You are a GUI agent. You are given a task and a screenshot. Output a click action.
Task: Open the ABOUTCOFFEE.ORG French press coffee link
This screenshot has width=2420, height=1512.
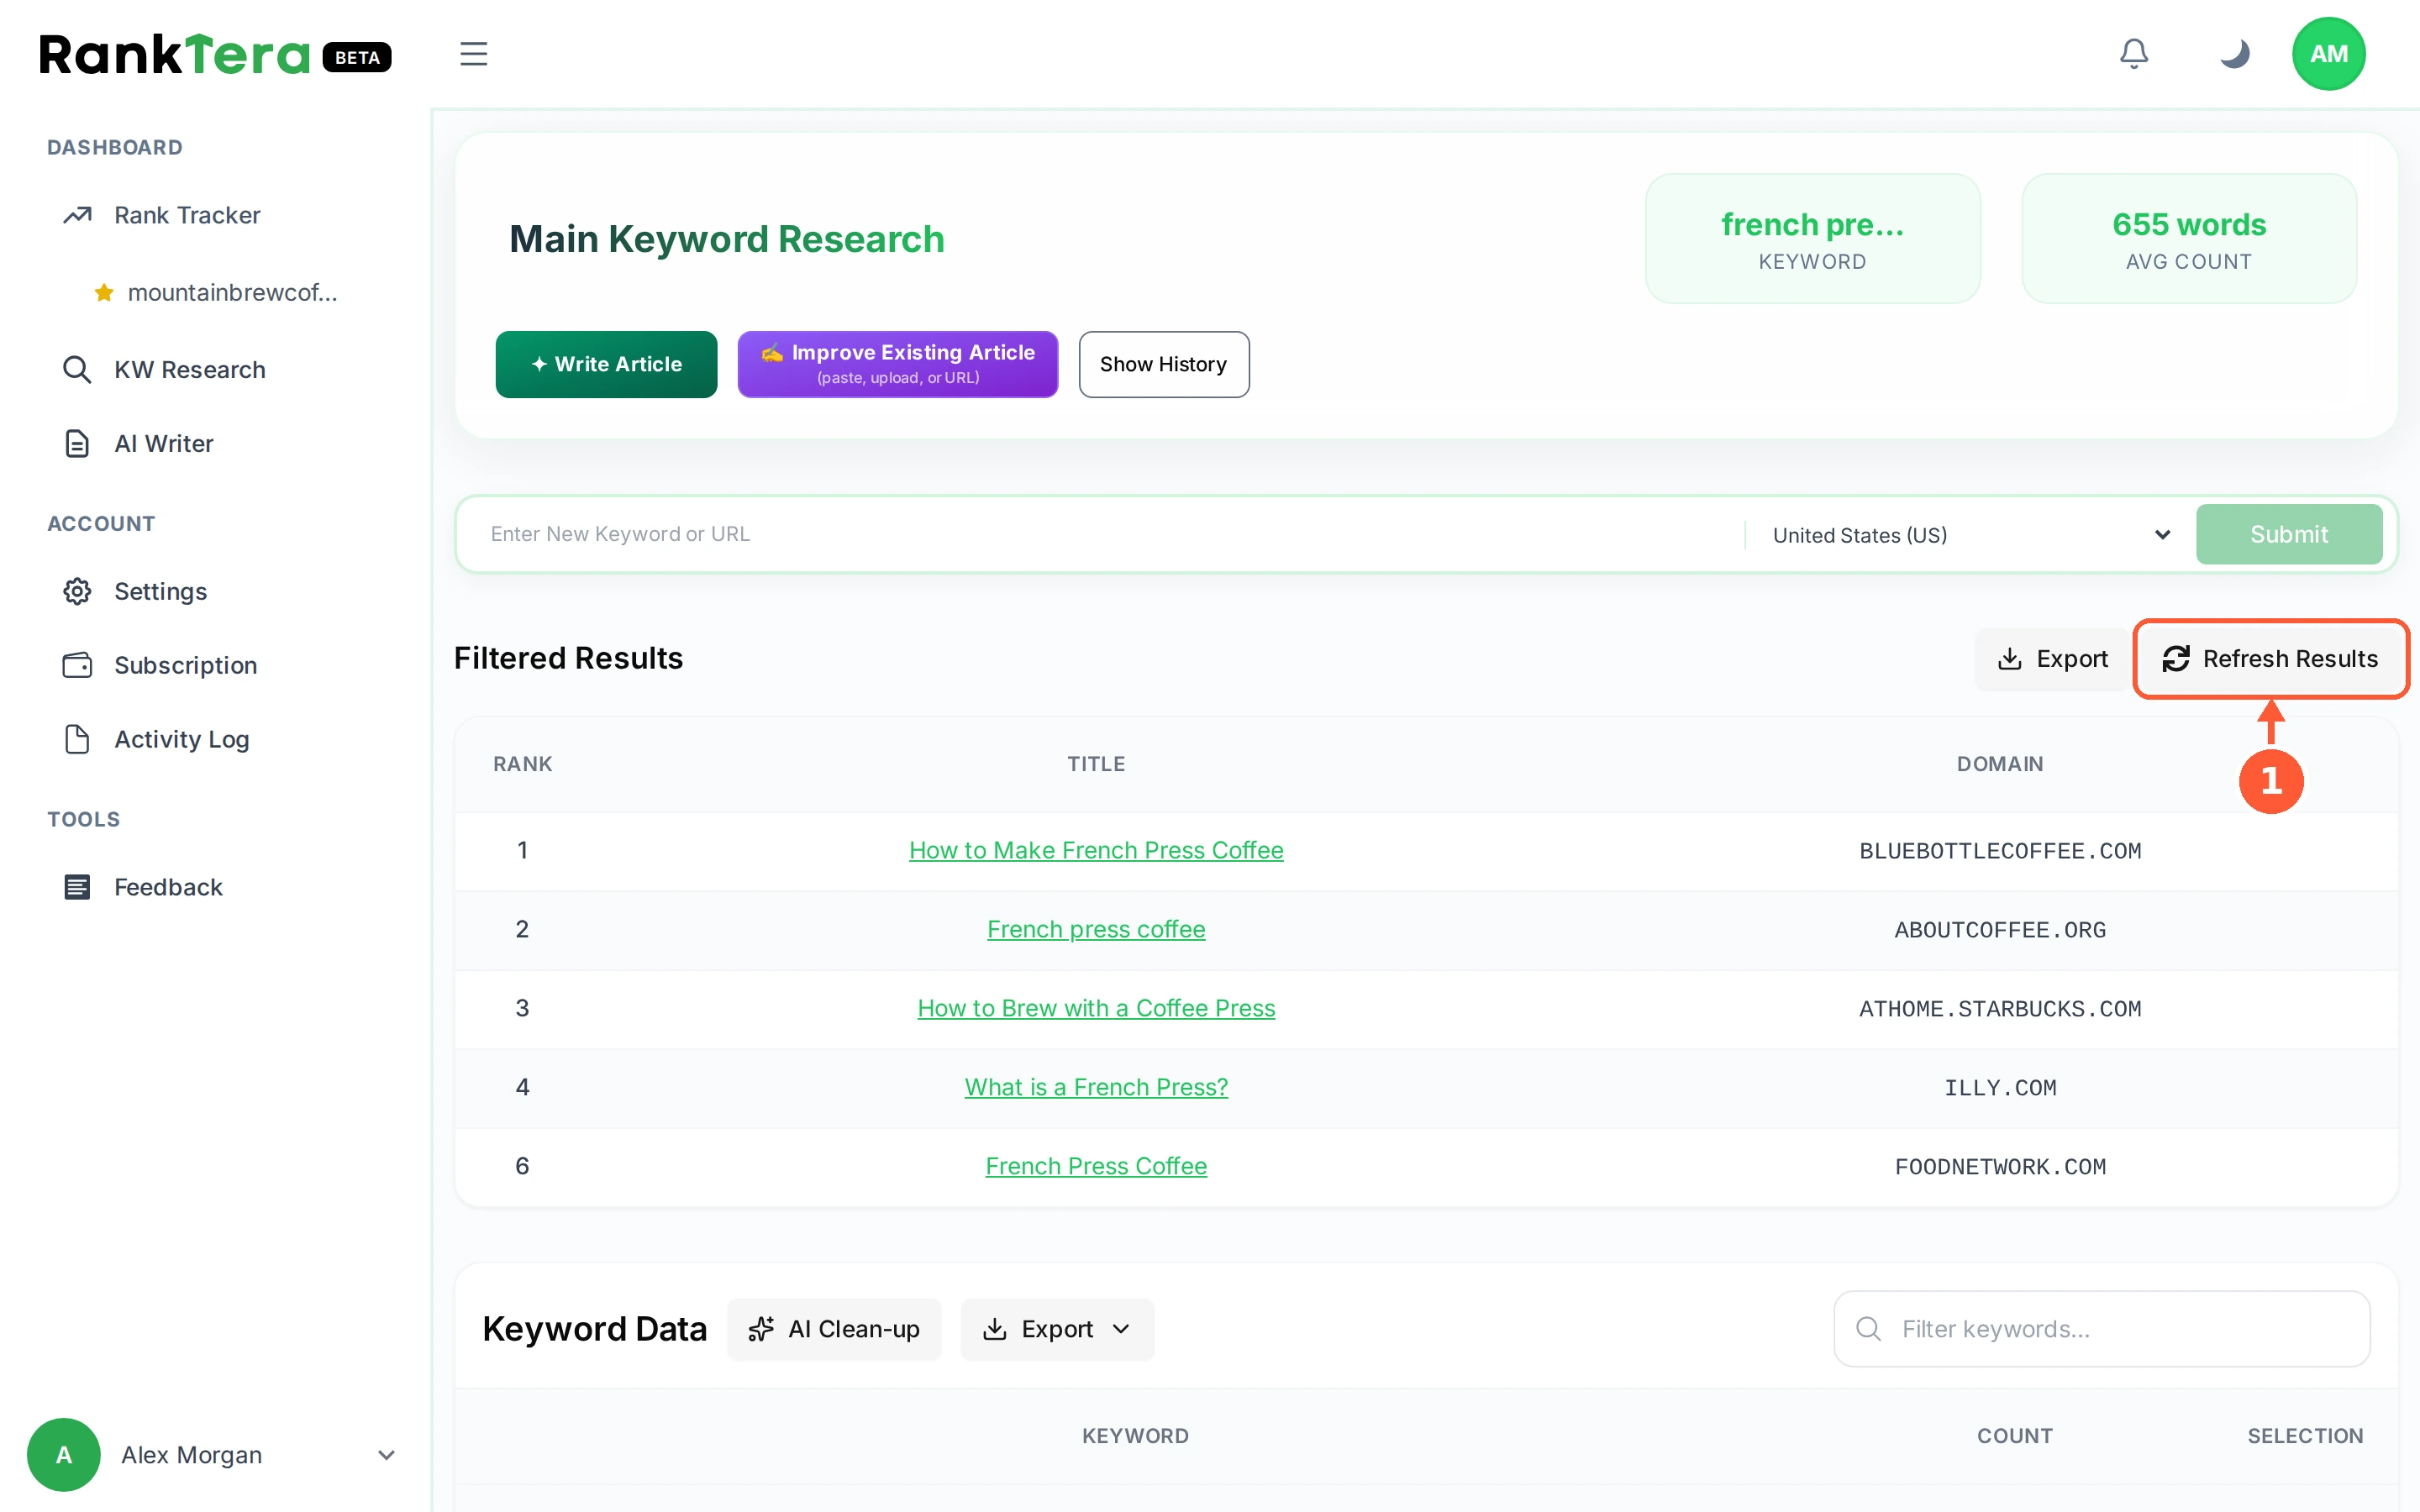point(1096,929)
